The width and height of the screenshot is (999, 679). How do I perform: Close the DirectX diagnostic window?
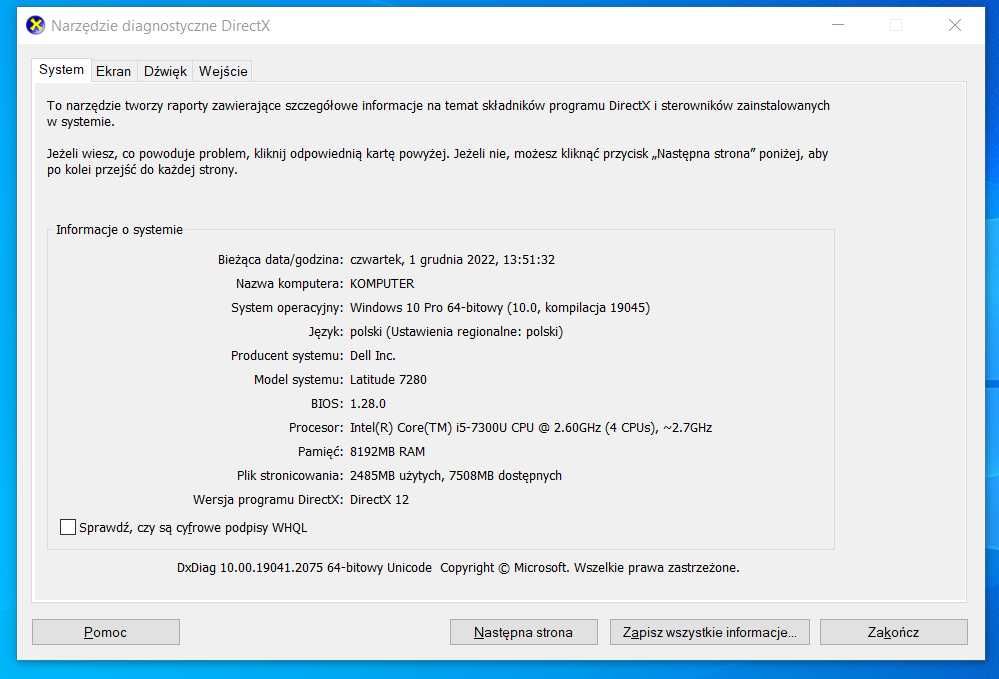click(954, 25)
